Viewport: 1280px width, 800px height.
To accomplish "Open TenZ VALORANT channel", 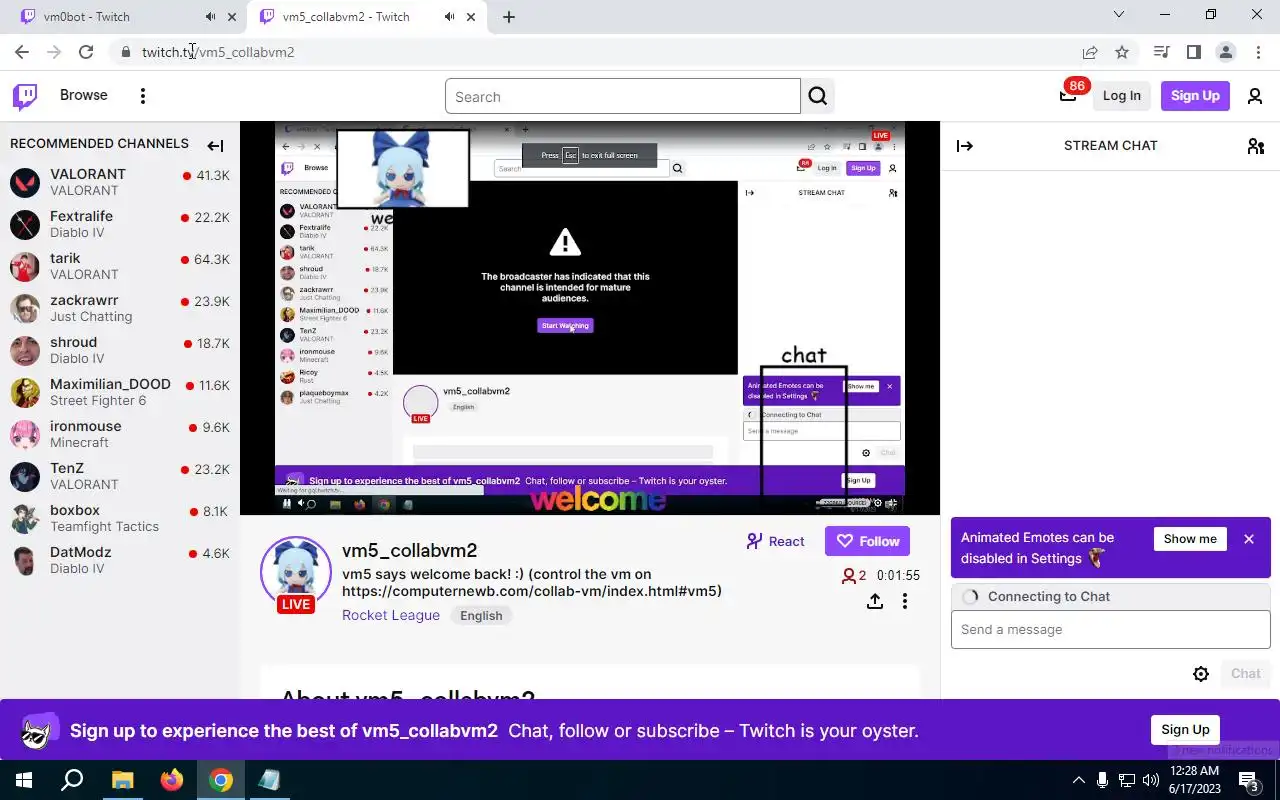I will click(x=120, y=476).
